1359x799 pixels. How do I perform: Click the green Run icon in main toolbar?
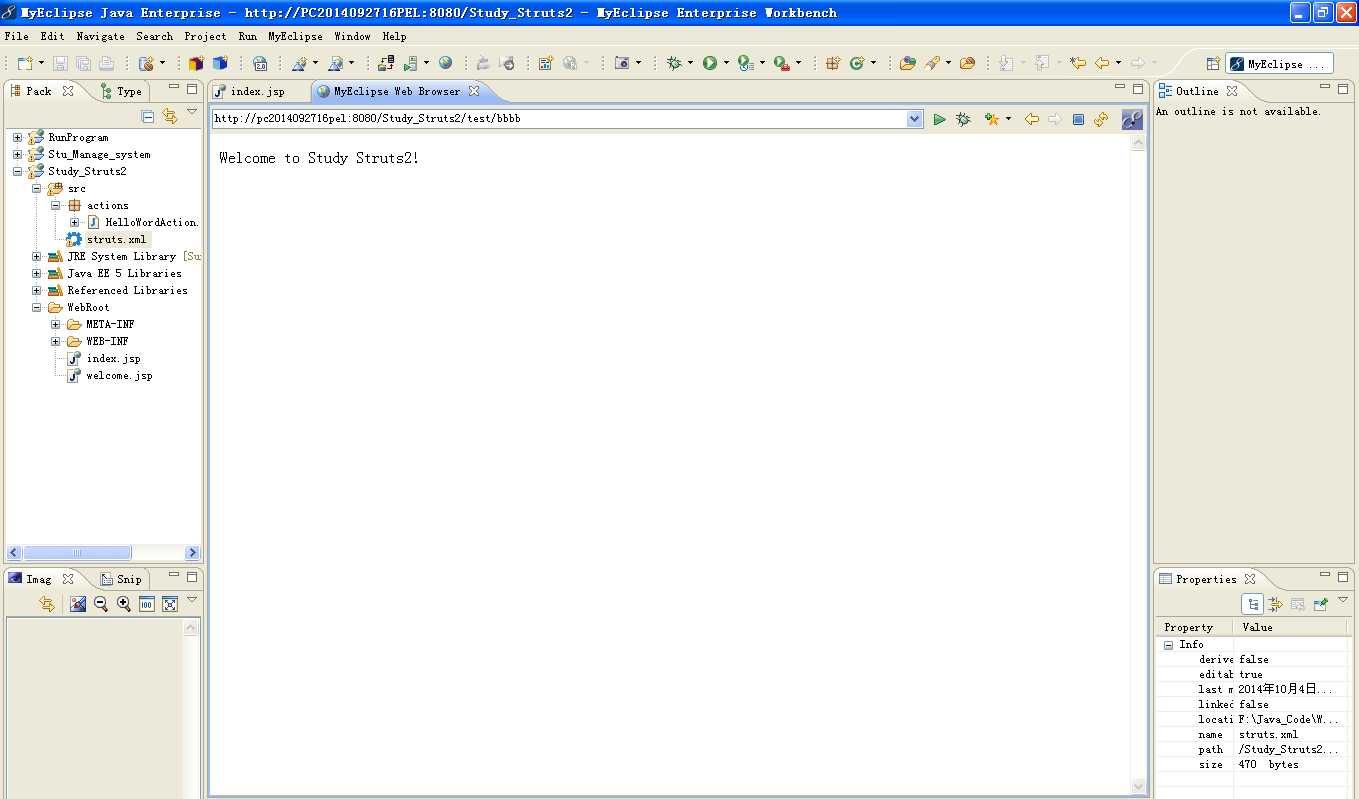click(x=709, y=63)
